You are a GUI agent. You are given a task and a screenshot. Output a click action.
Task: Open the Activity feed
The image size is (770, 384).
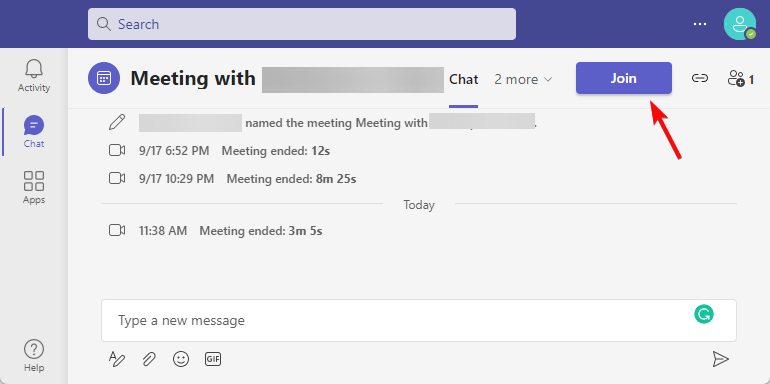click(x=34, y=77)
